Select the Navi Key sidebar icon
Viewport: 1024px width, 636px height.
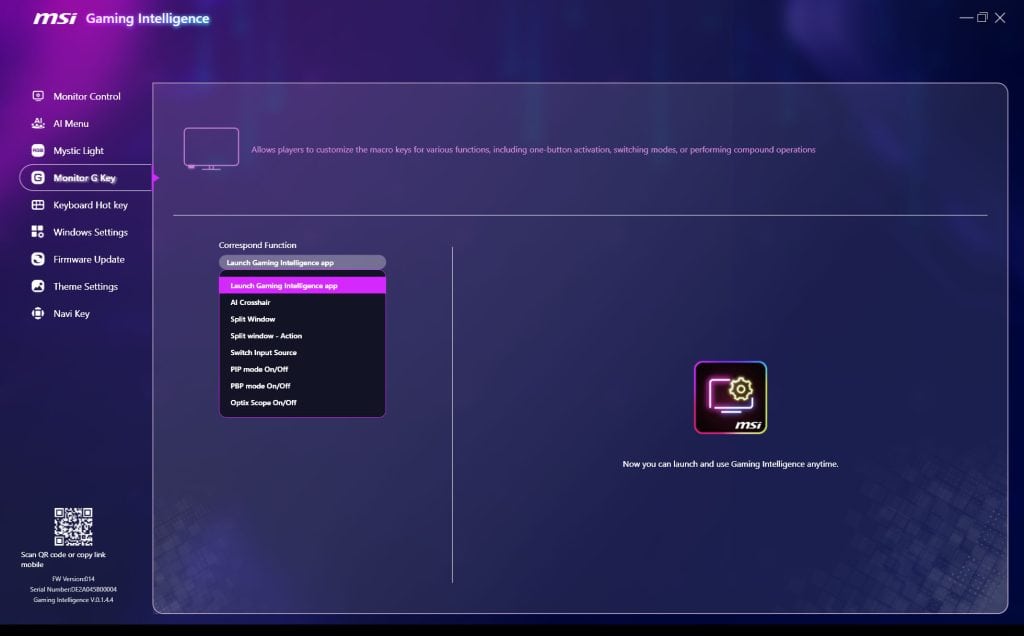[38, 313]
